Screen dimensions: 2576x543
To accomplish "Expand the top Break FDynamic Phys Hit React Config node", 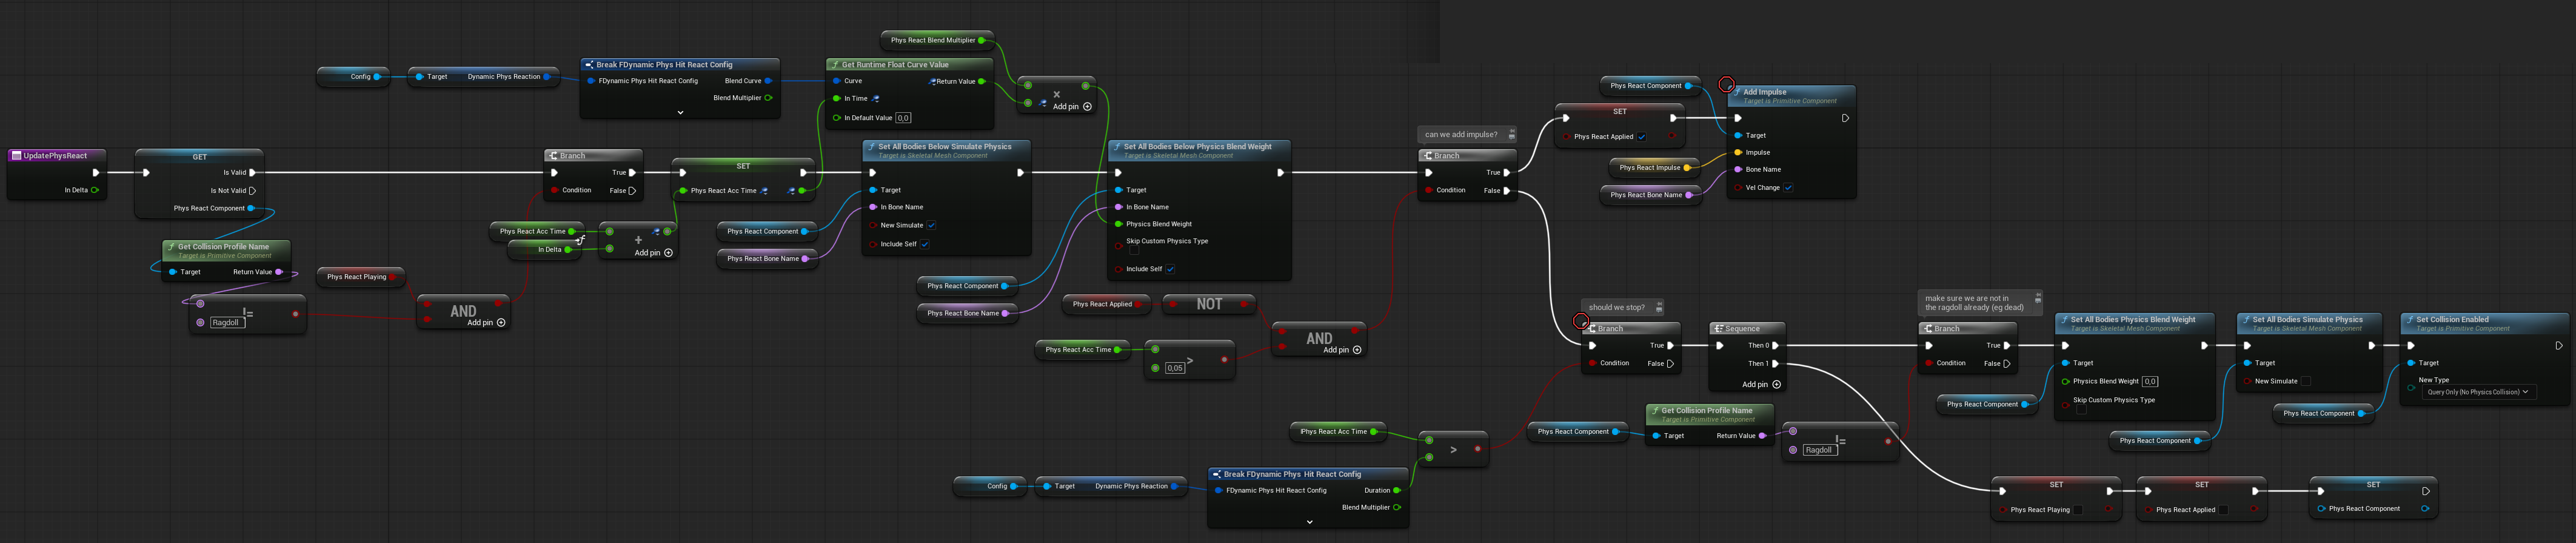I will point(680,112).
